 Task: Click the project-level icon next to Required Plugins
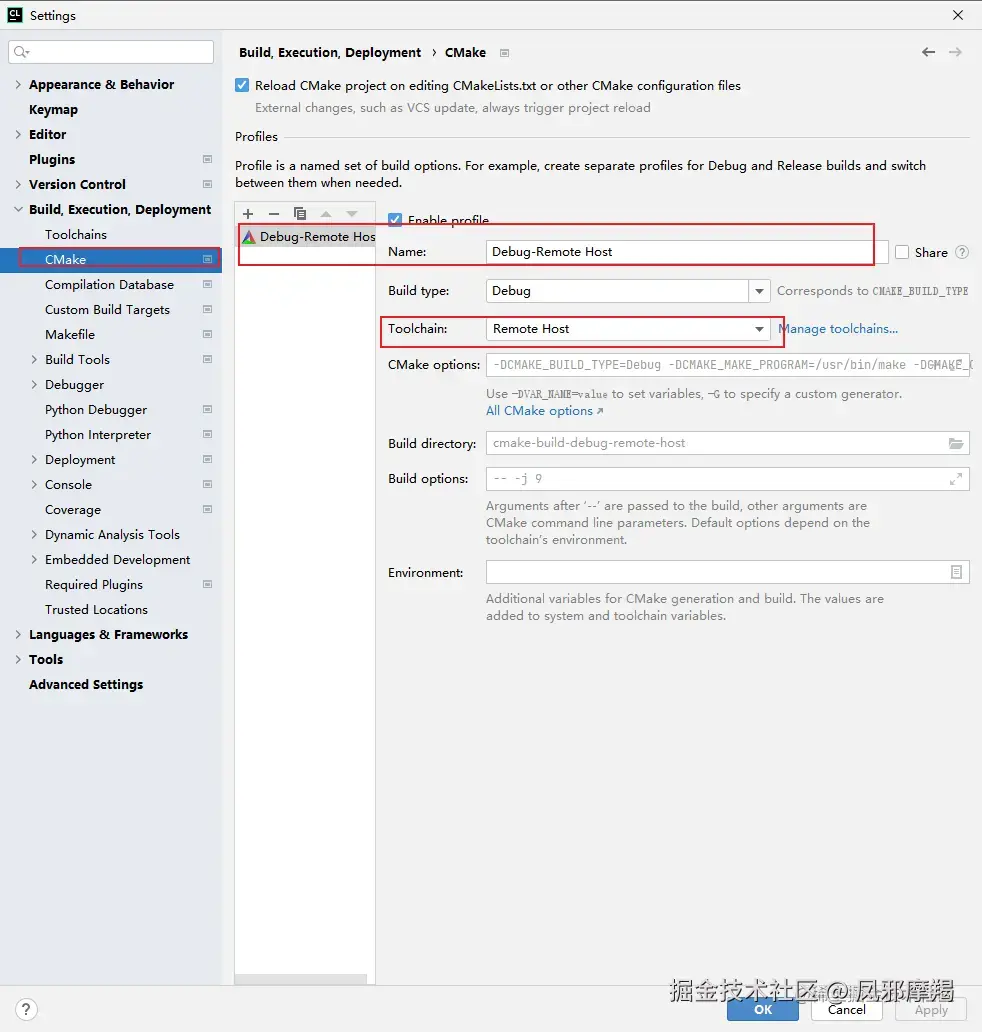(207, 584)
